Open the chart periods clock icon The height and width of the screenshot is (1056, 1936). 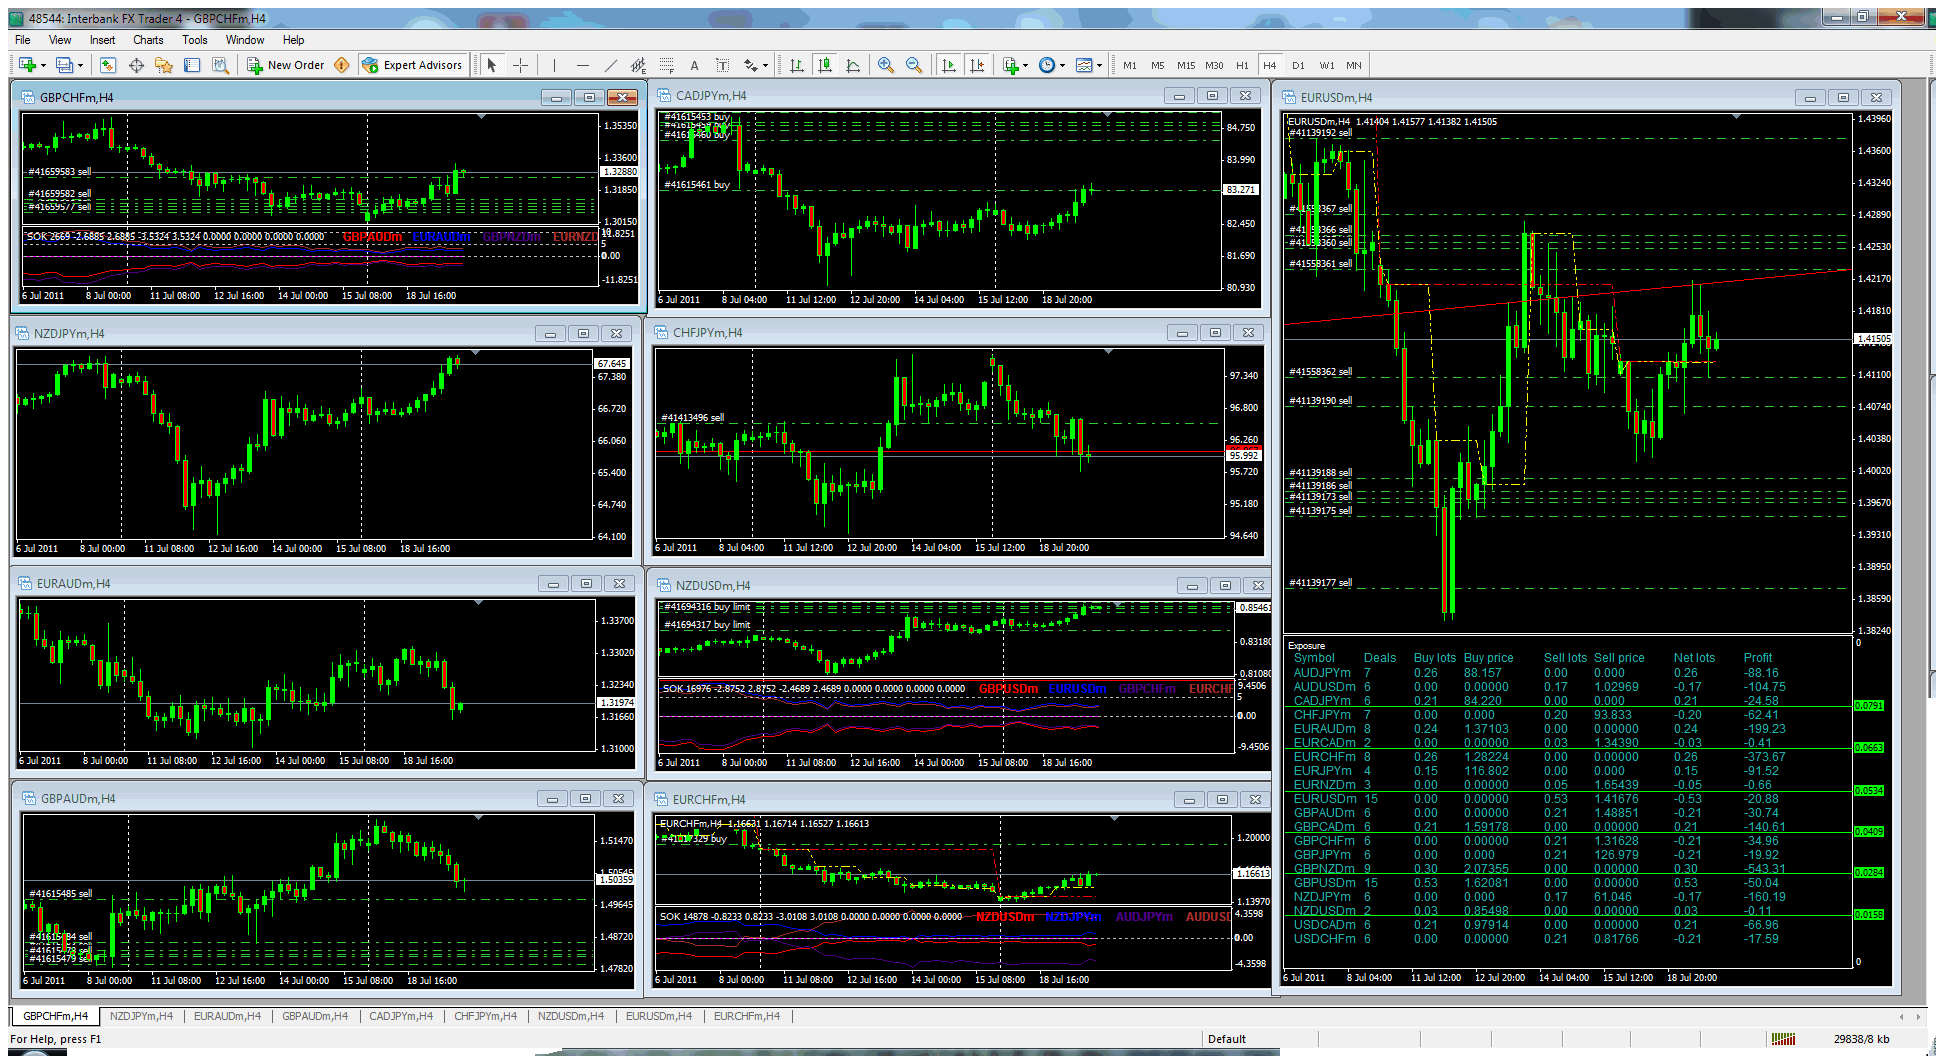(1046, 65)
